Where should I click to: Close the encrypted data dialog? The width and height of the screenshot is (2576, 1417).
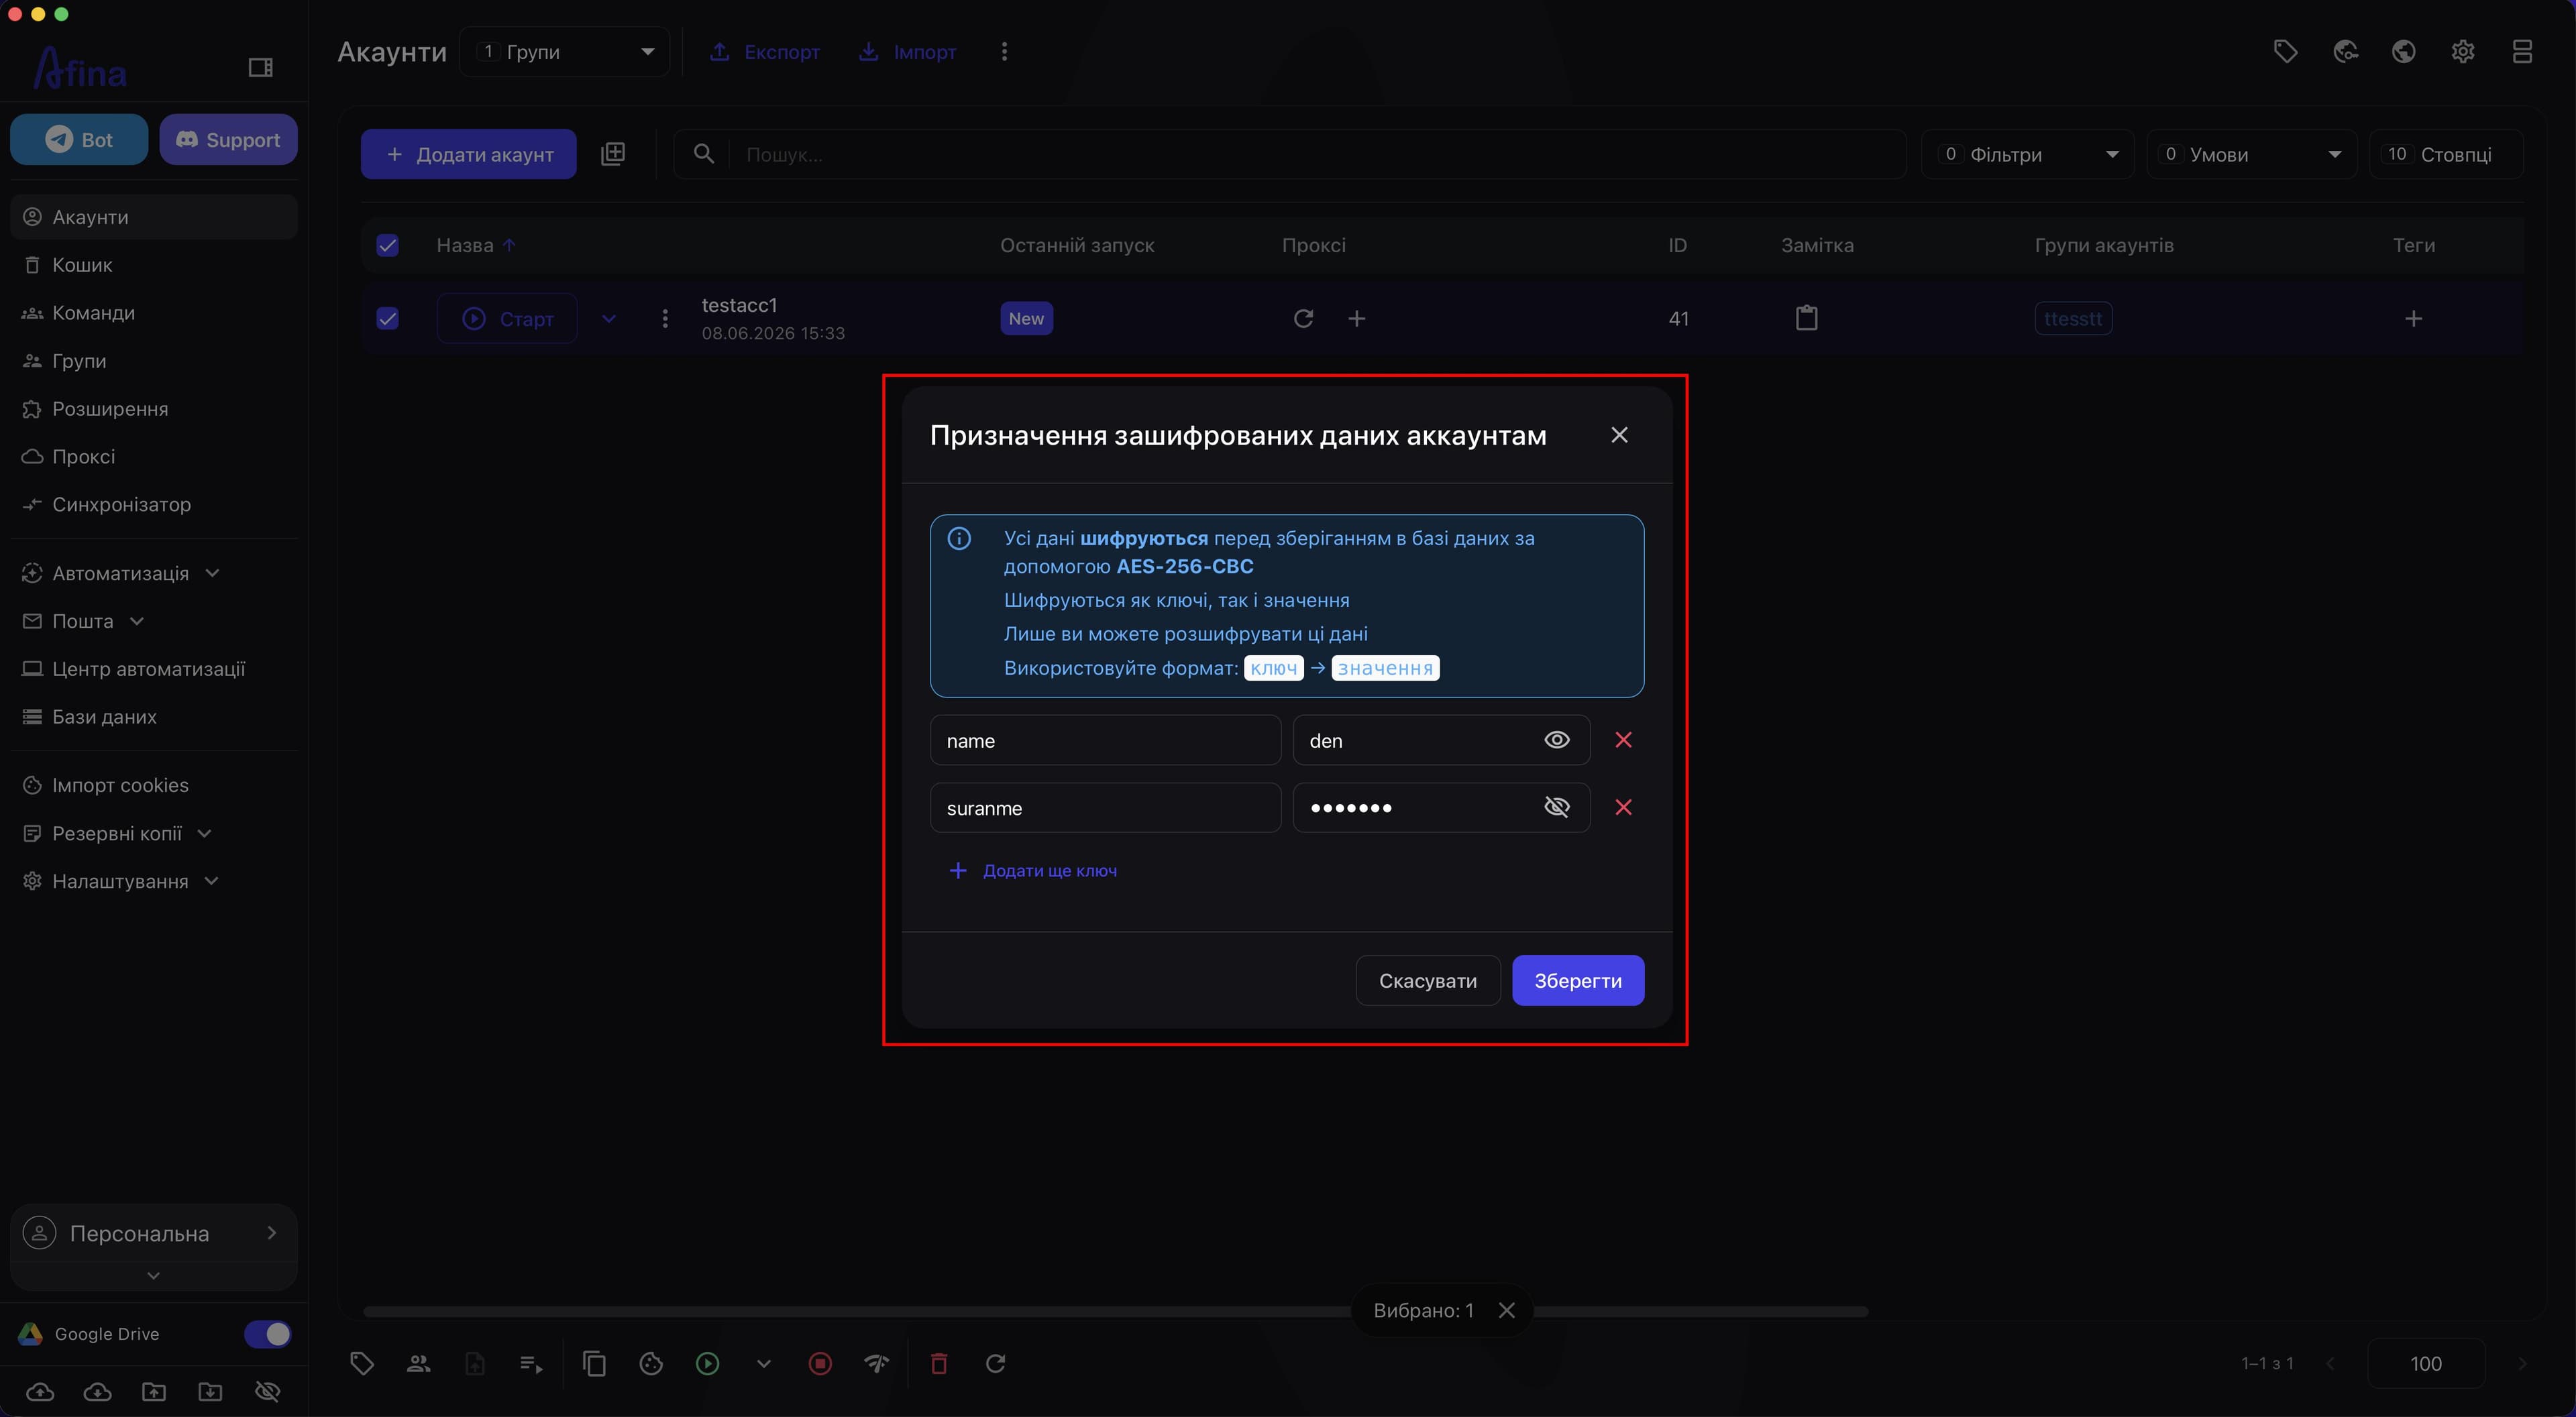pos(1619,435)
